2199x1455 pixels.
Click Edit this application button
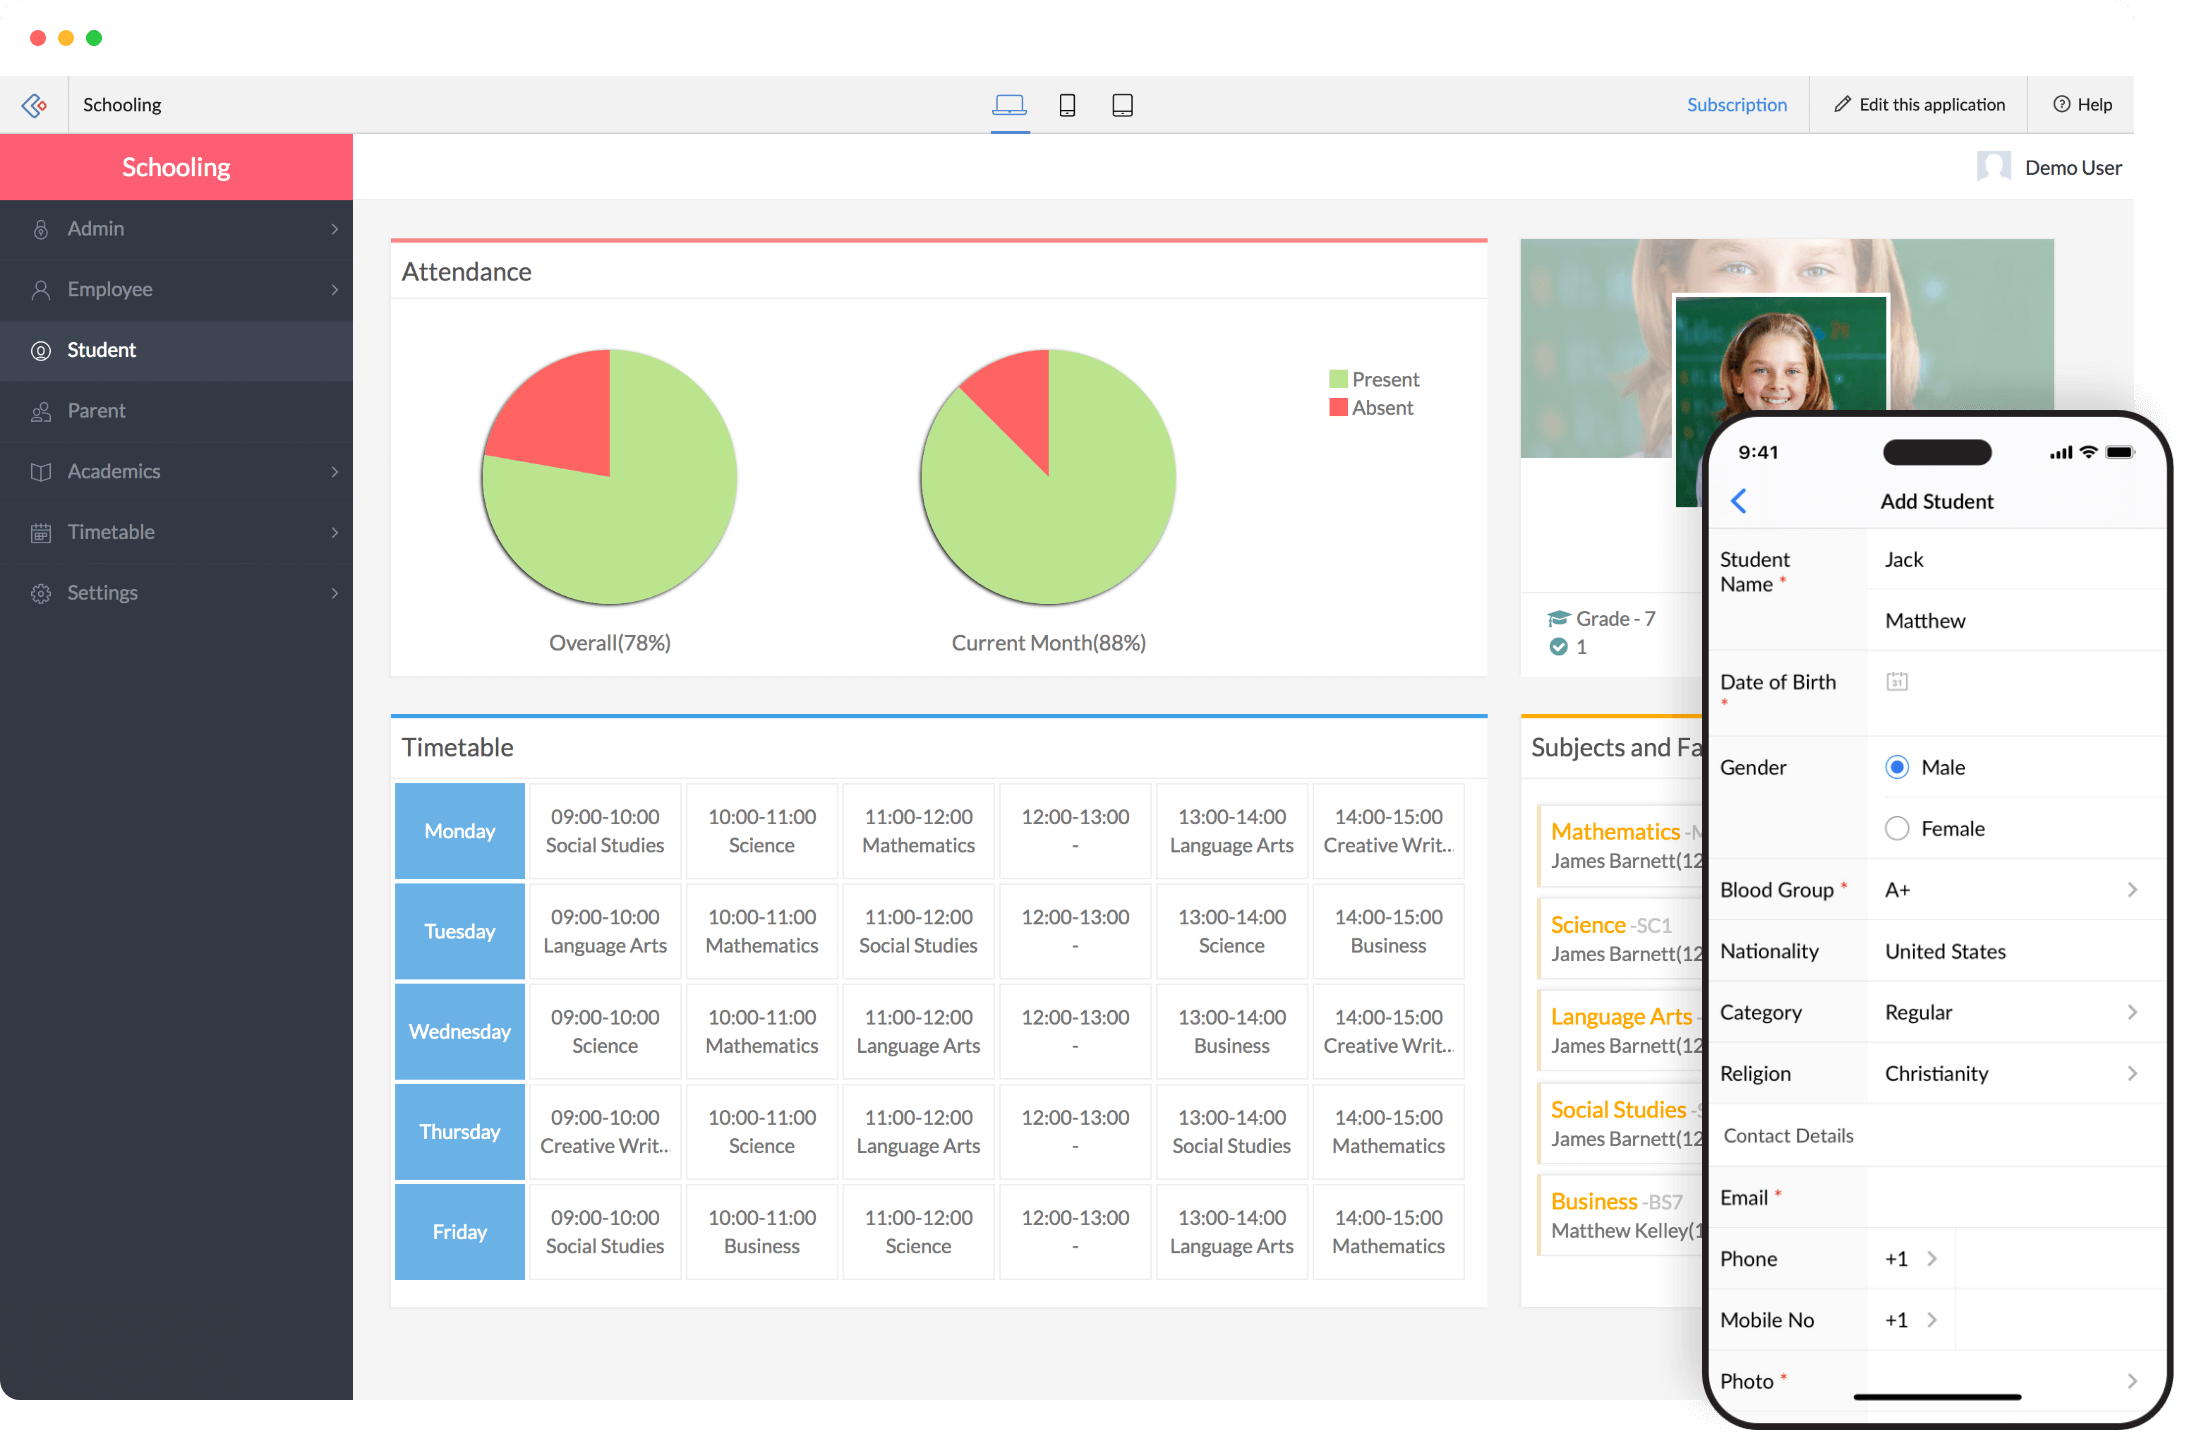tap(1919, 105)
